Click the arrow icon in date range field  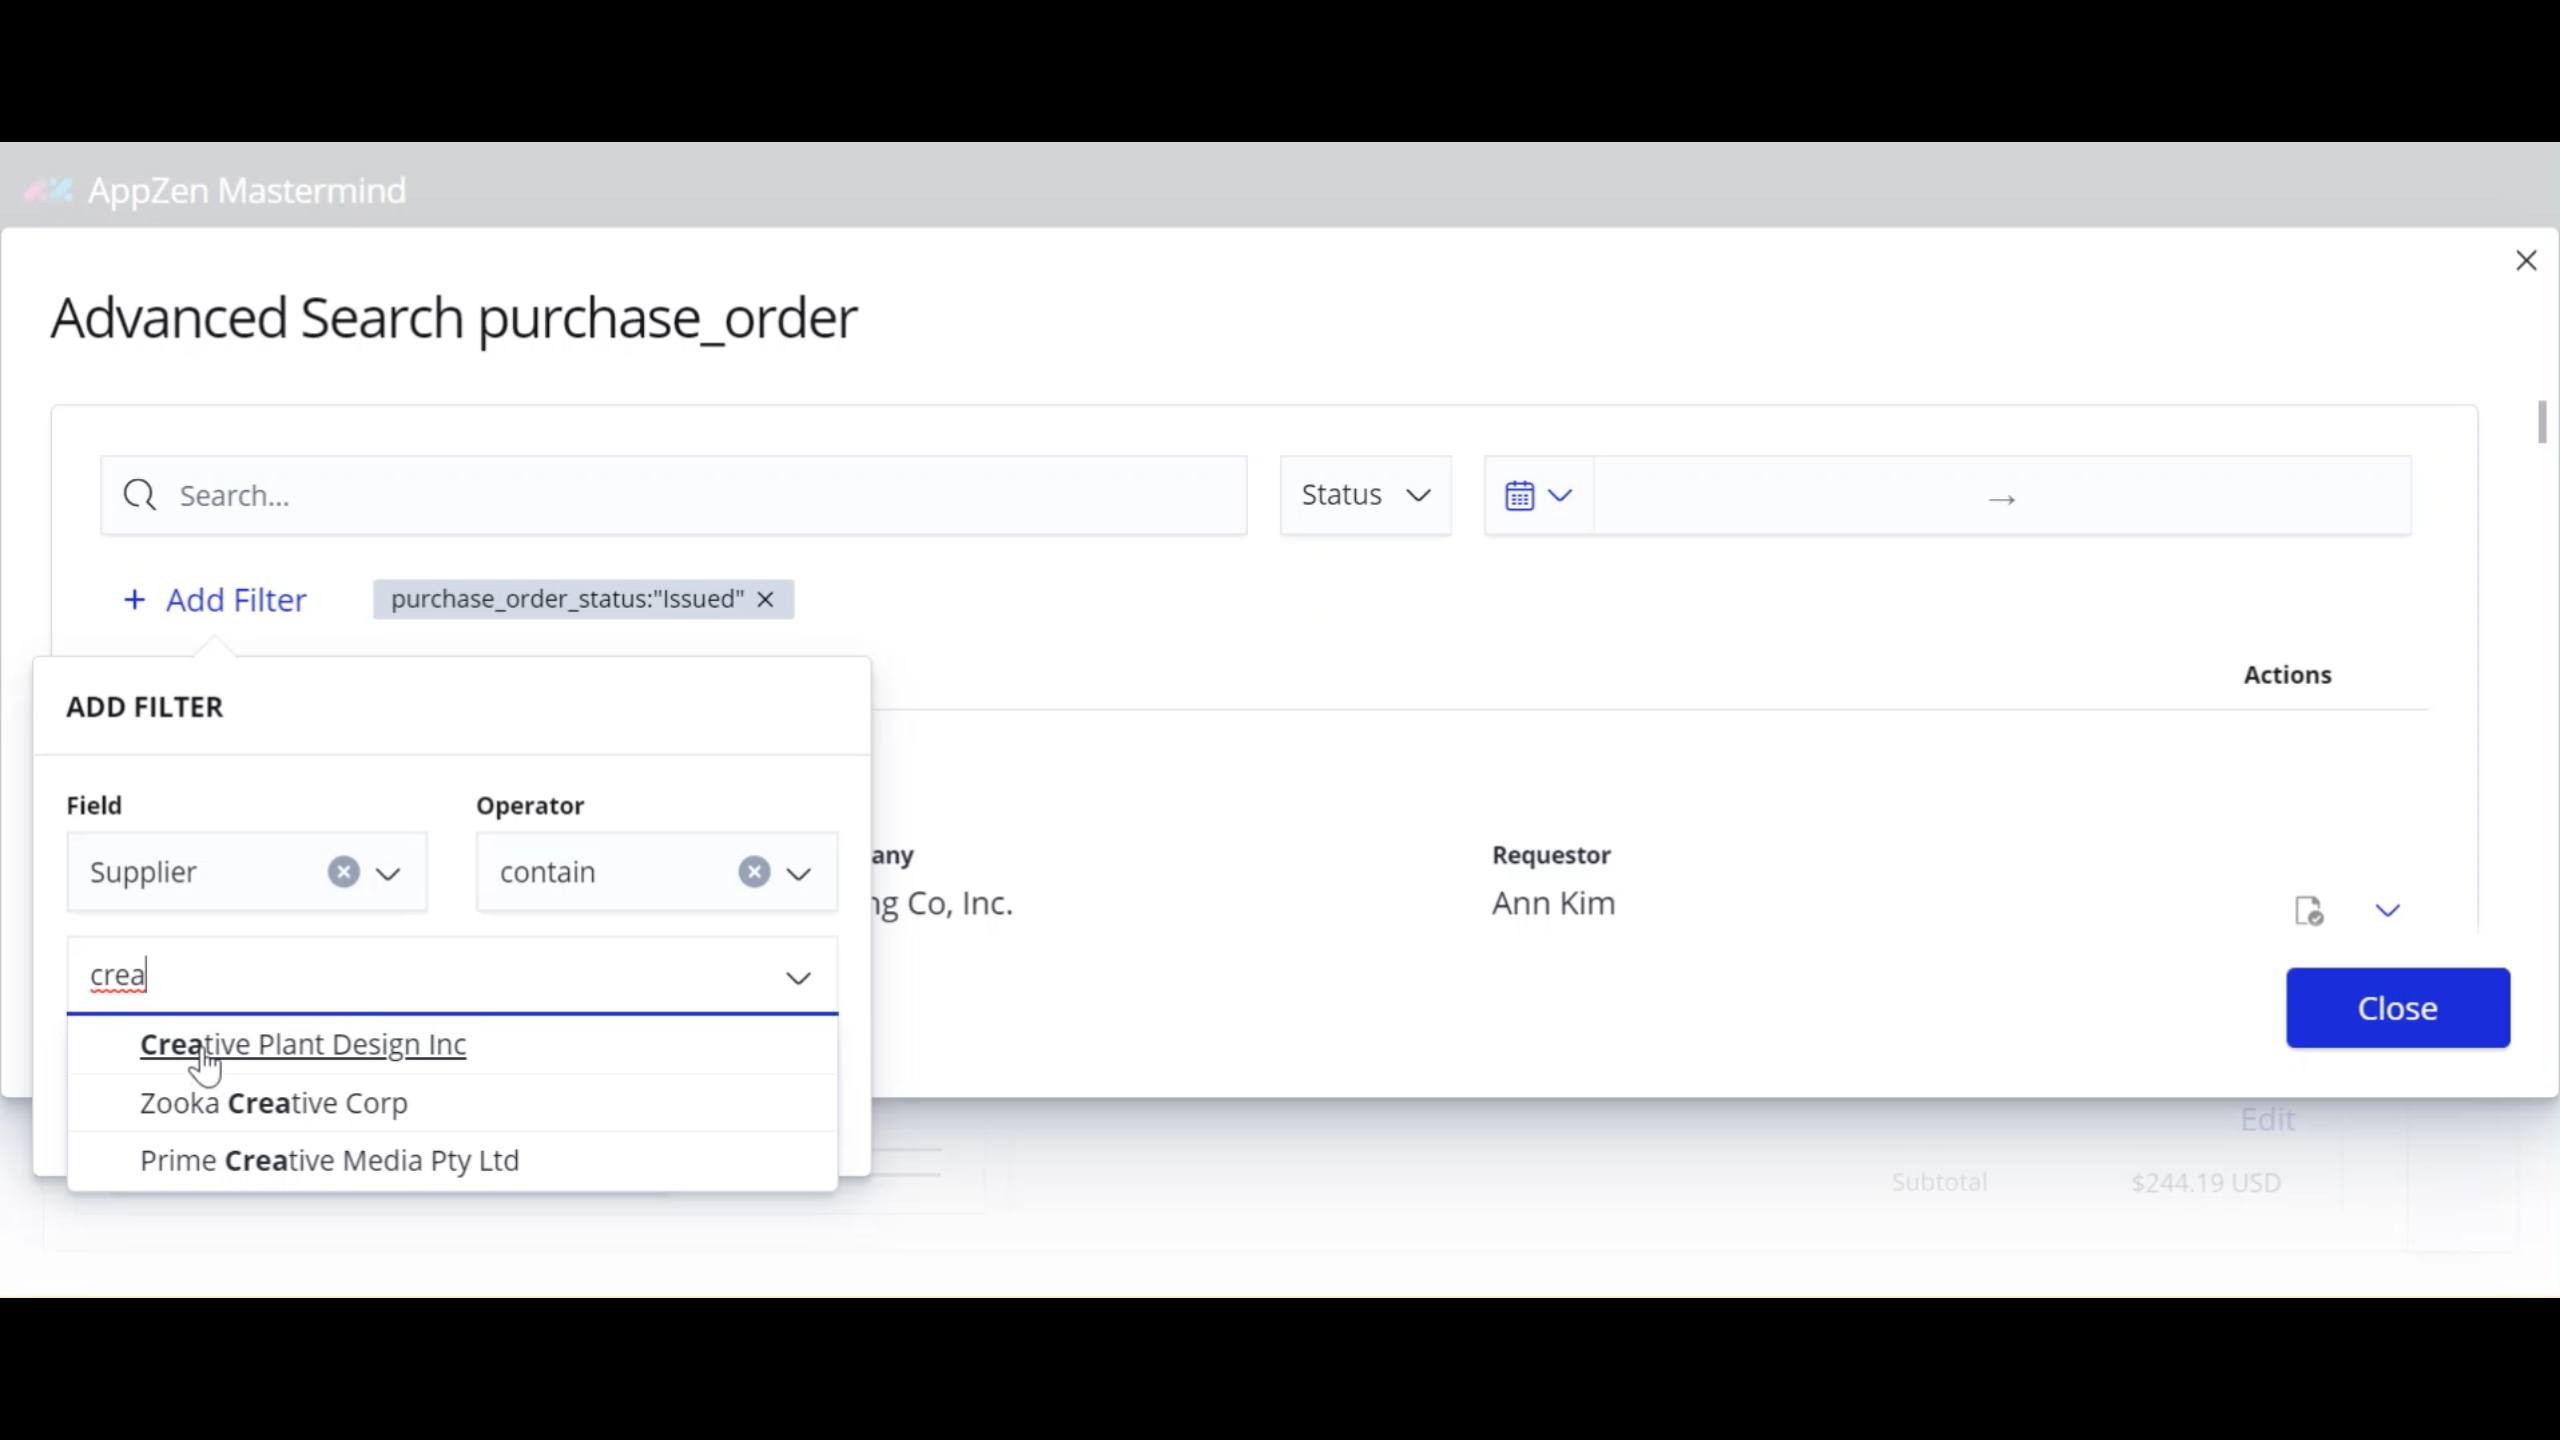(x=2000, y=497)
